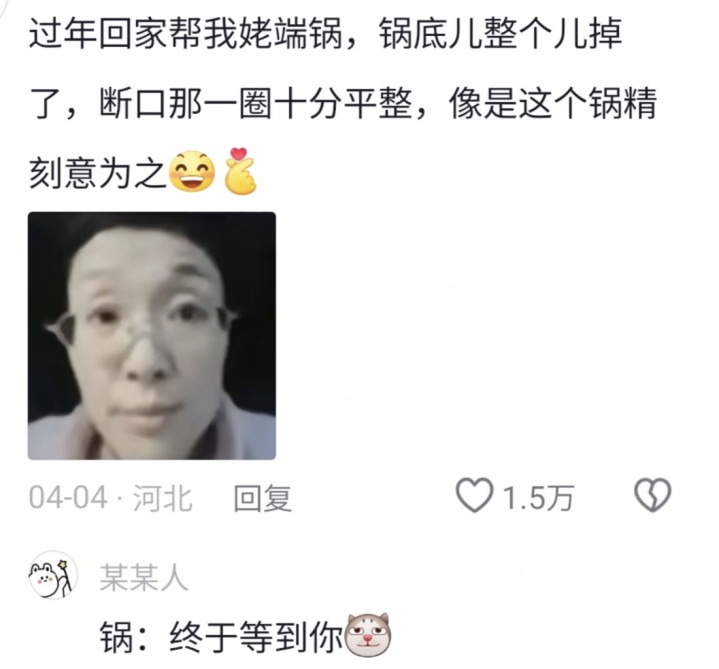Image resolution: width=719 pixels, height=669 pixels.
Task: Click the 锅 character before the colon in the reply
Action: coord(117,637)
